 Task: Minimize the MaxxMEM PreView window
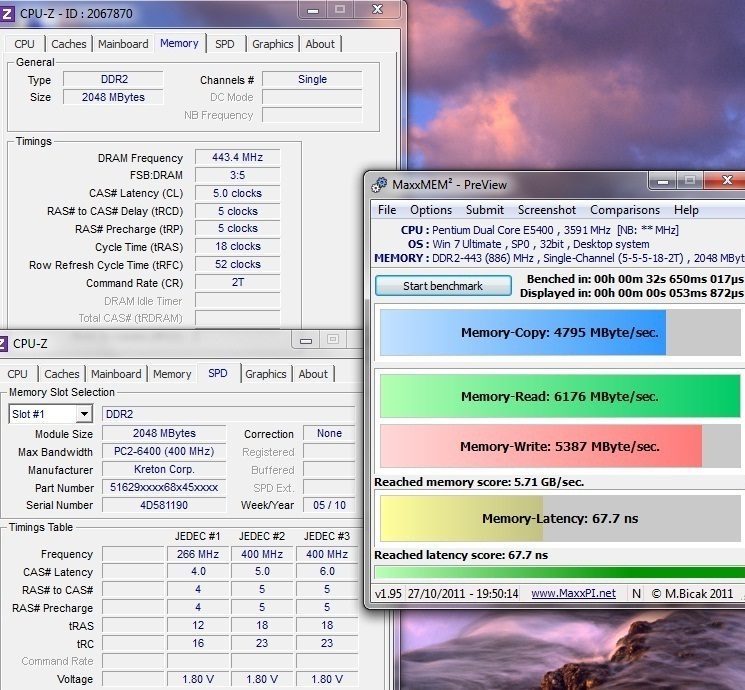click(x=663, y=181)
